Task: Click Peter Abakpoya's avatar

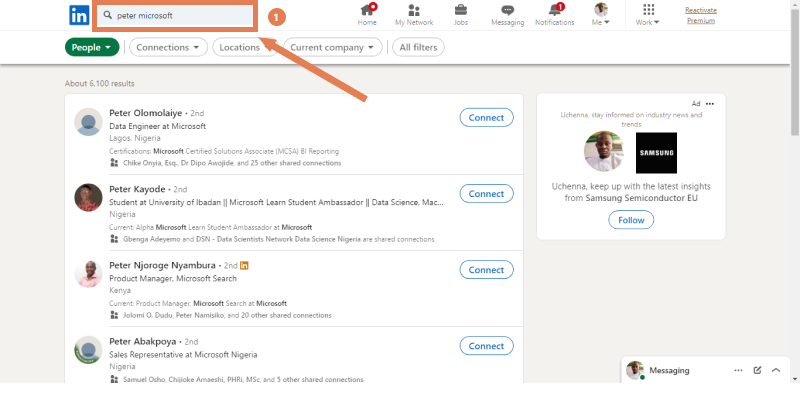Action: pyautogui.click(x=88, y=349)
